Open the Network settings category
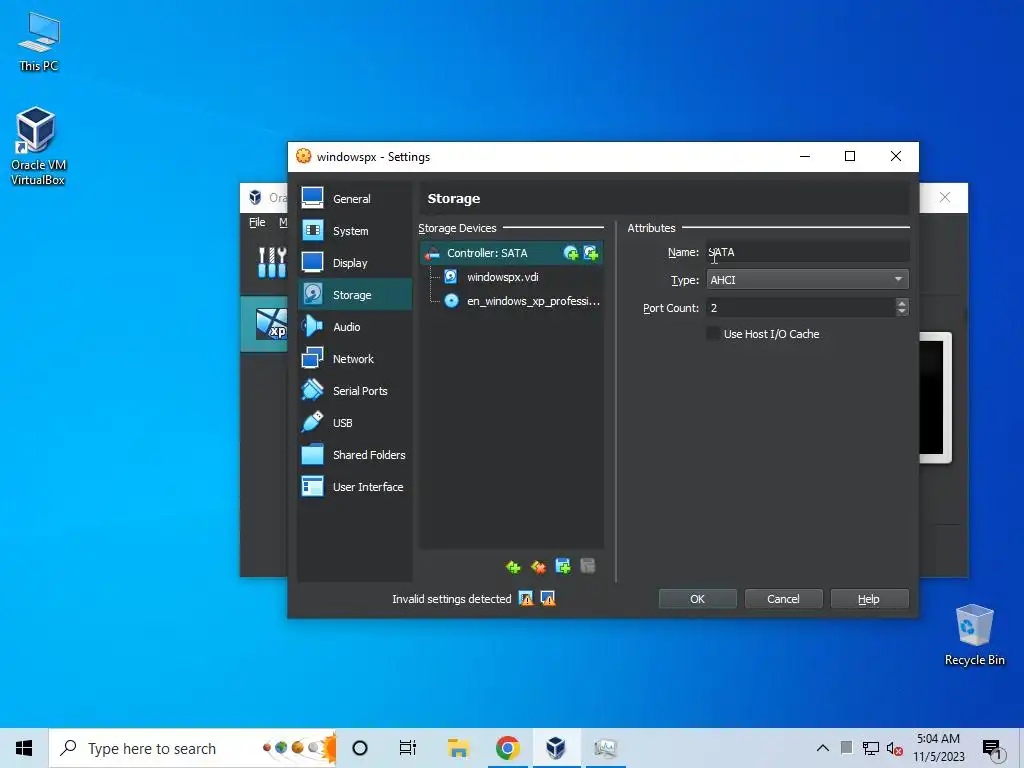This screenshot has height=768, width=1024. tap(355, 359)
